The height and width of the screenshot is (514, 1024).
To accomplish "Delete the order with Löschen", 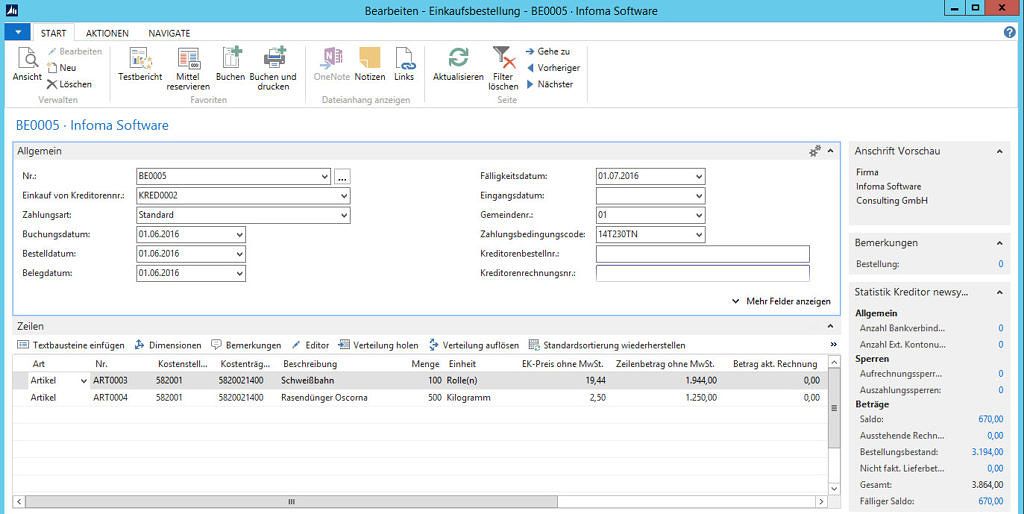I will pyautogui.click(x=69, y=84).
